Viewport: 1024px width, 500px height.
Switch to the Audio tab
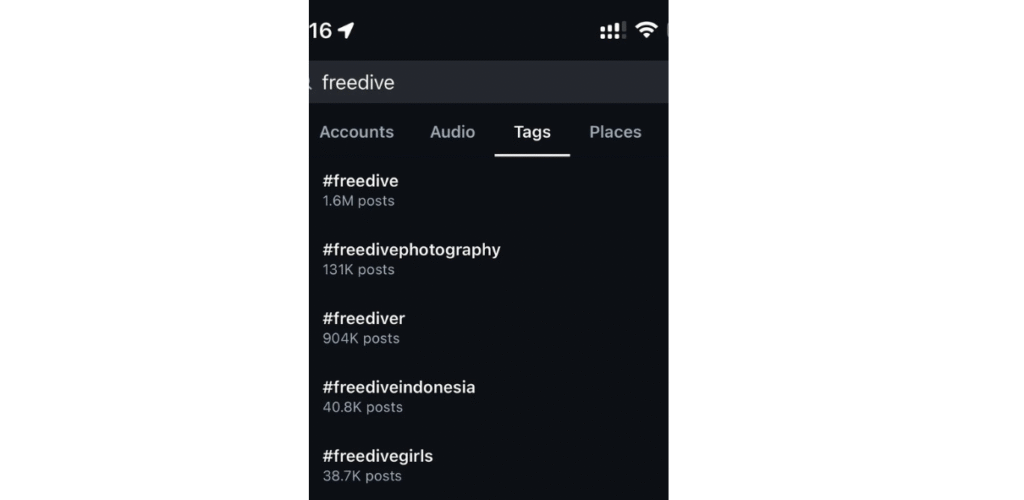pyautogui.click(x=453, y=132)
